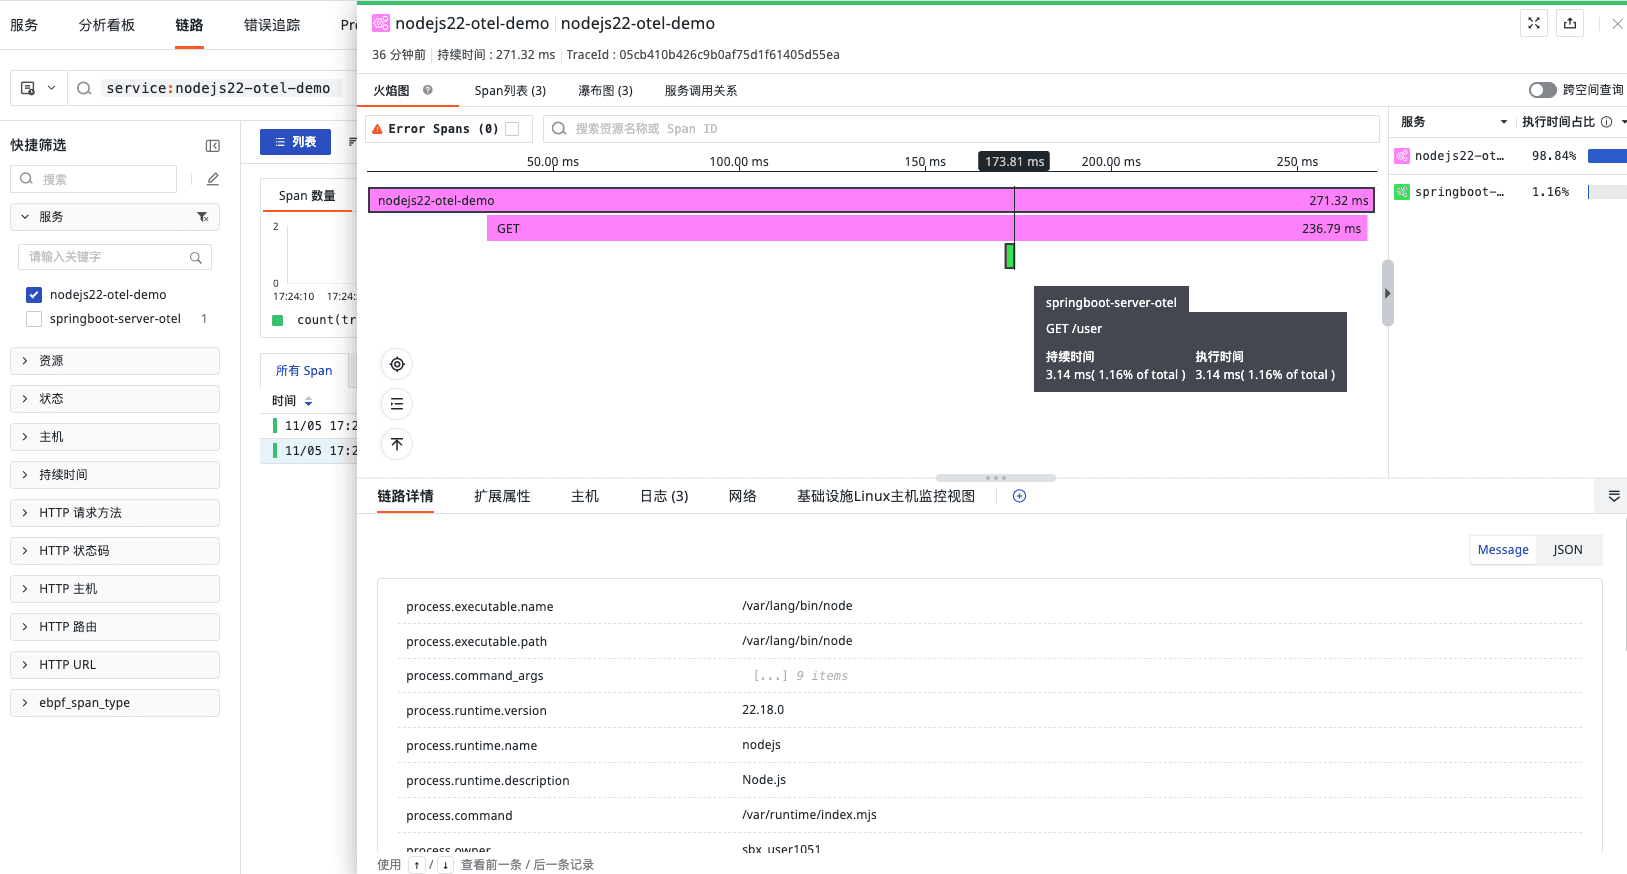Open flame graph help question icon
This screenshot has width=1627, height=874.
pyautogui.click(x=428, y=90)
